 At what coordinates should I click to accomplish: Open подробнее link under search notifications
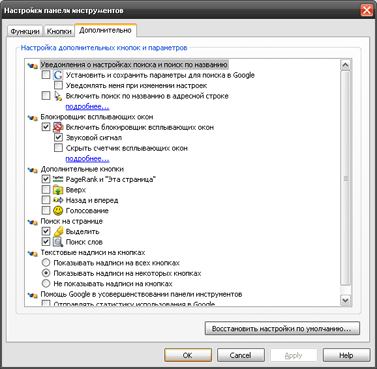point(87,106)
